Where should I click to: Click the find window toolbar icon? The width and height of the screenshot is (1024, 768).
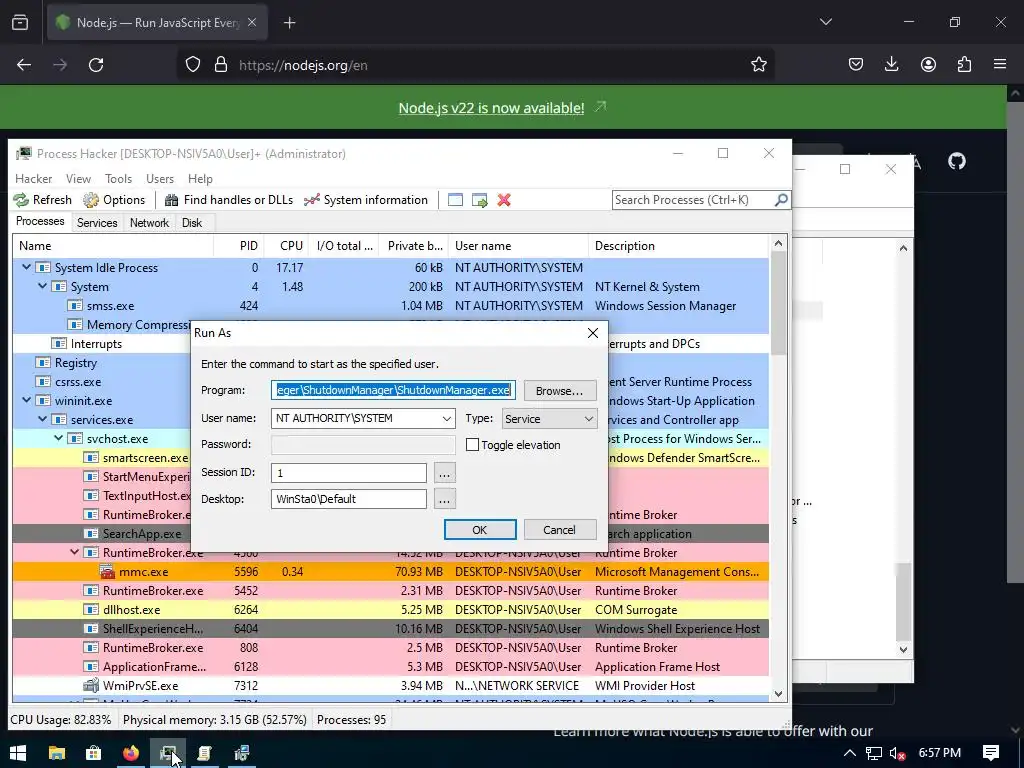[455, 200]
